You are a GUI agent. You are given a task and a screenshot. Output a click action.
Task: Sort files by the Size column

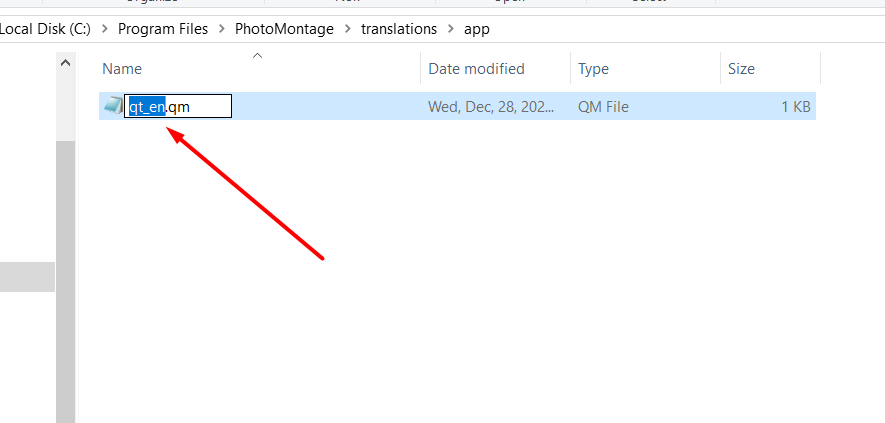point(770,69)
